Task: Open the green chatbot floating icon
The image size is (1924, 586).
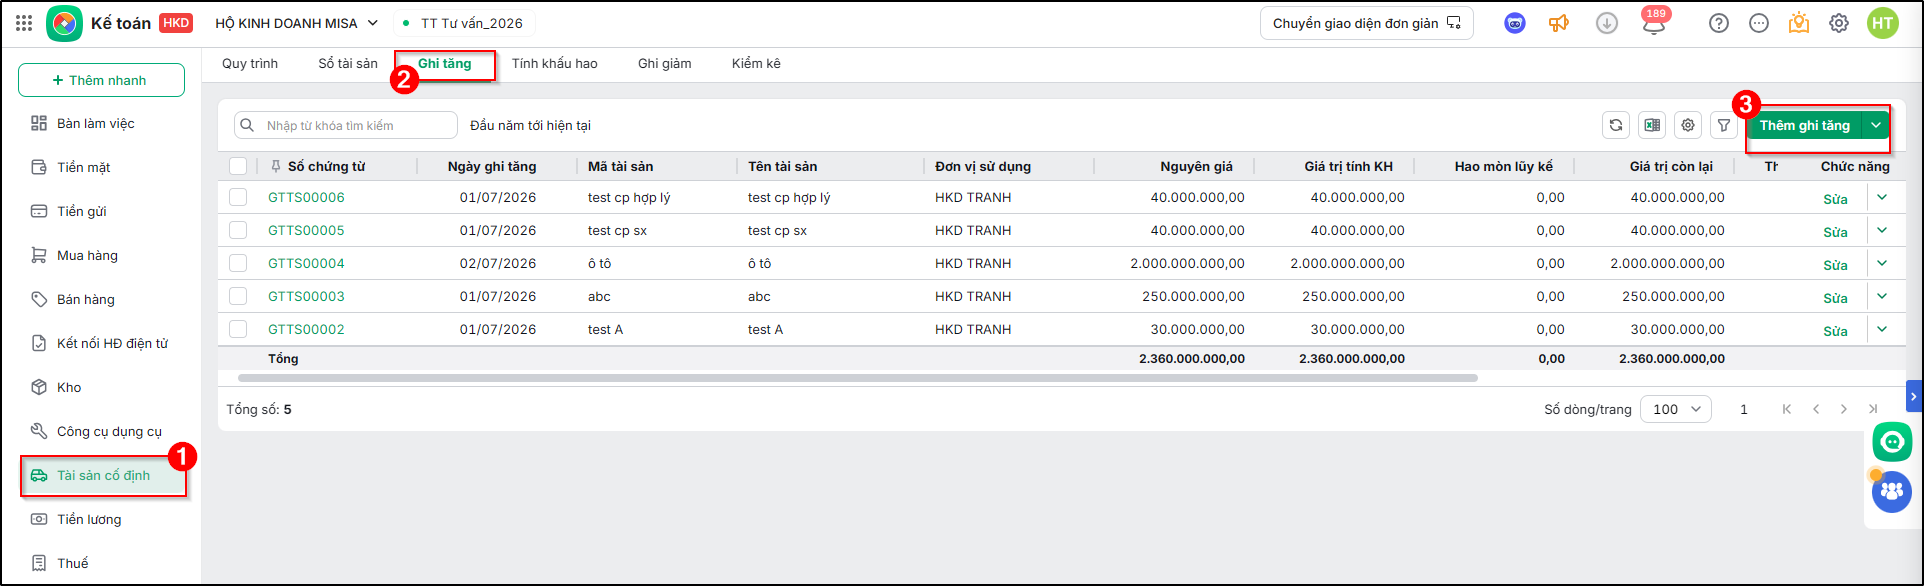Action: (x=1892, y=441)
